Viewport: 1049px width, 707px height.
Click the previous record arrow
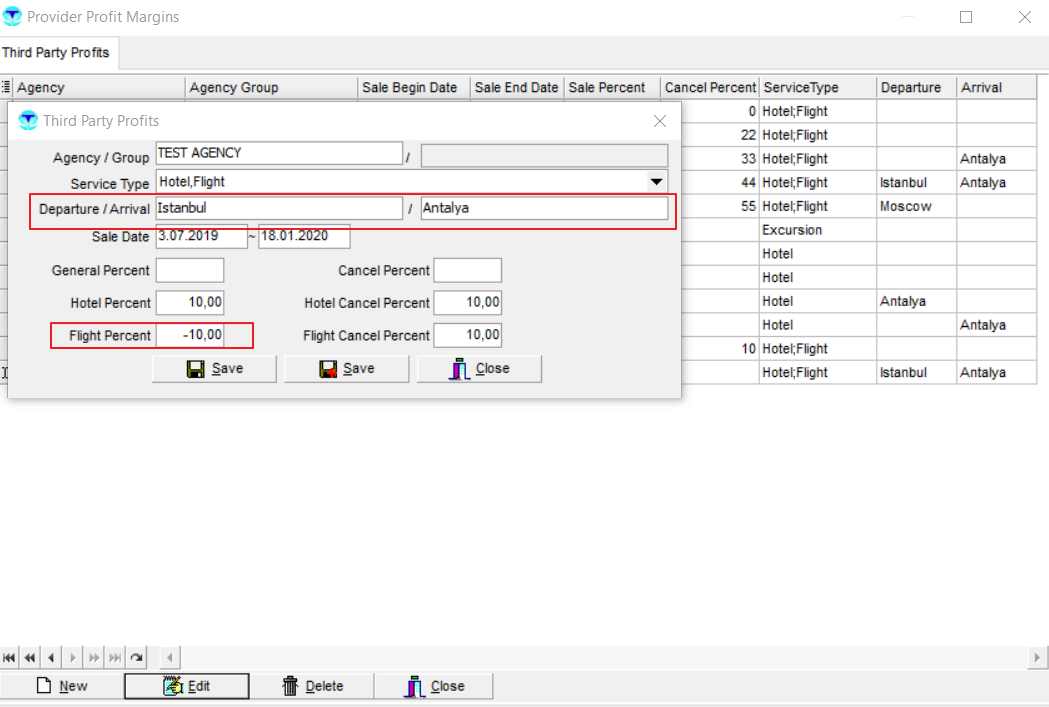point(51,657)
